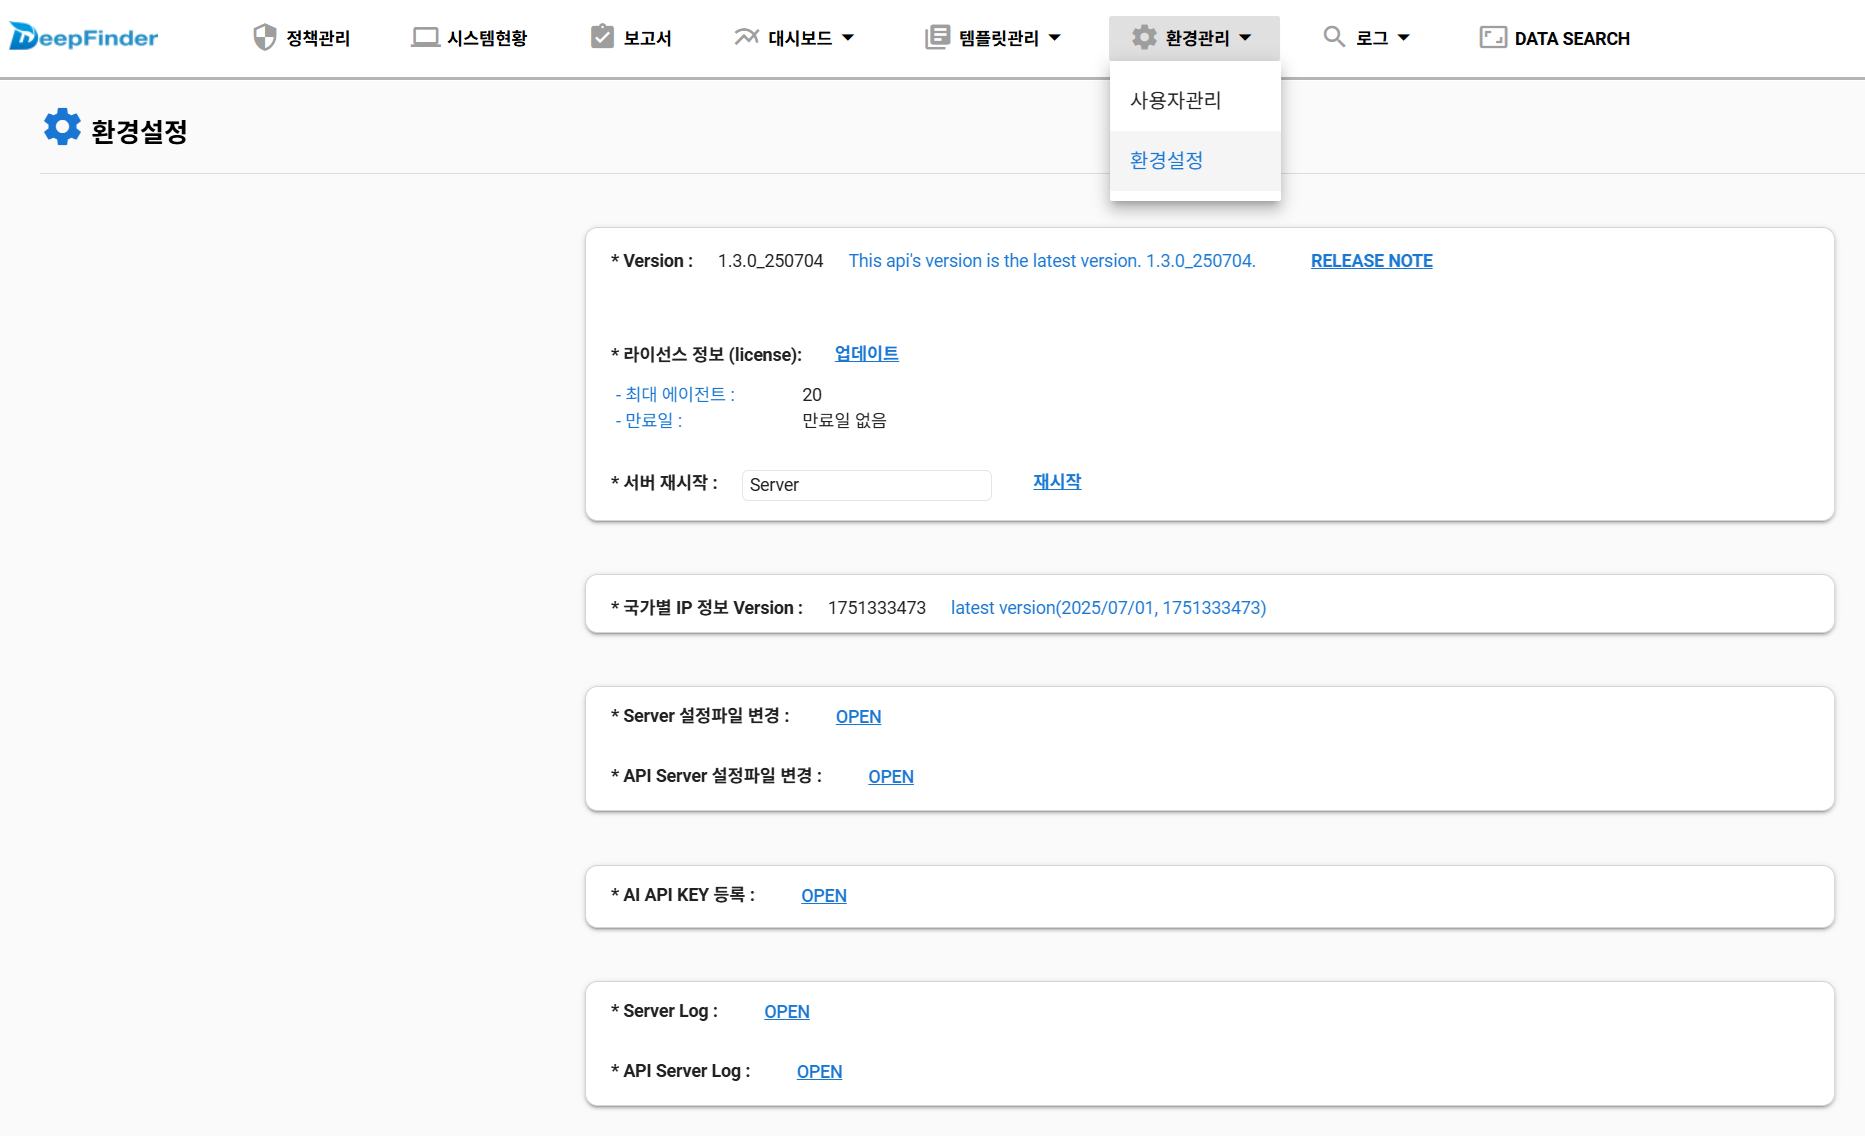Click the * Version label
The width and height of the screenshot is (1865, 1136).
[652, 261]
